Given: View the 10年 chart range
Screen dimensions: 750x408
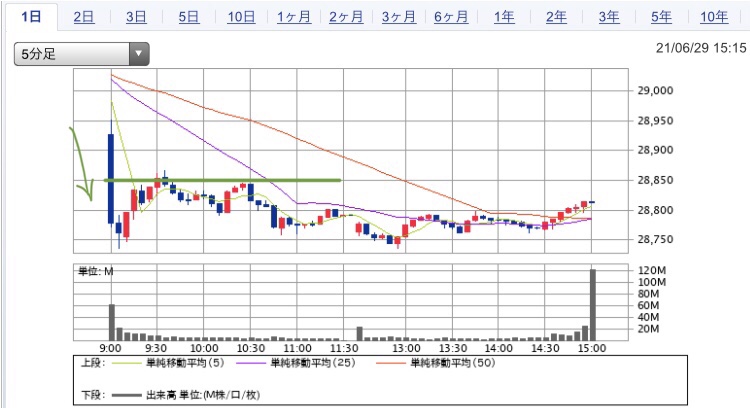Looking at the screenshot, I should click(714, 17).
